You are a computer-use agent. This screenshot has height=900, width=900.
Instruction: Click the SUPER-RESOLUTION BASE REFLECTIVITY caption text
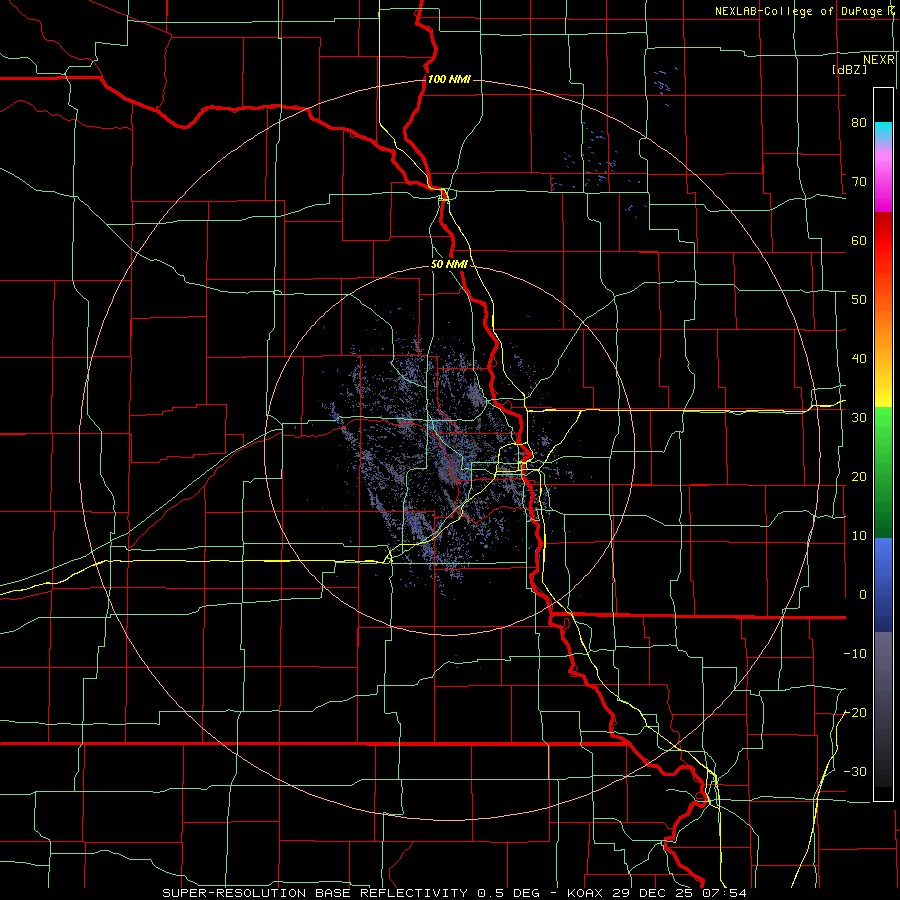coord(315,893)
